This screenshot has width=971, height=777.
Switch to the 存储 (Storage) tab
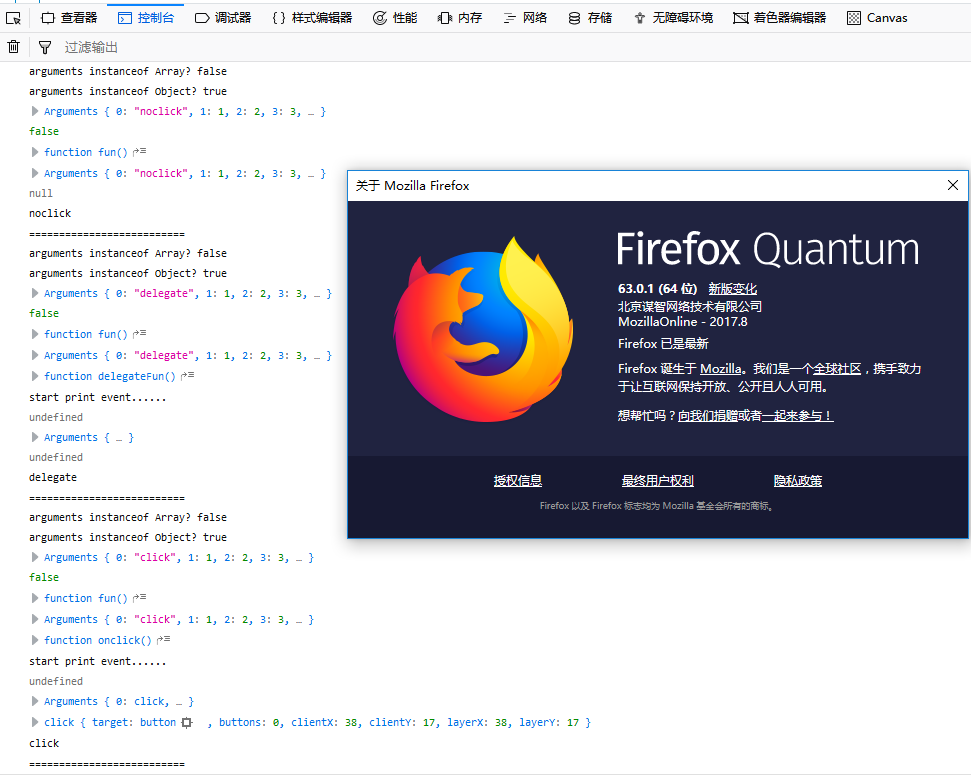590,18
